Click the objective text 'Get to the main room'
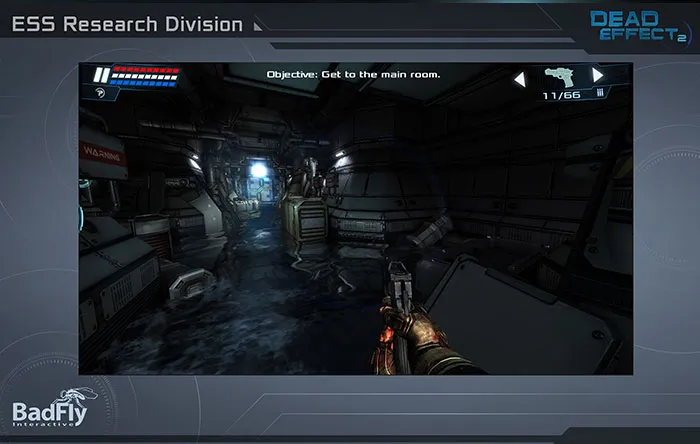700x444 pixels. 381,75
